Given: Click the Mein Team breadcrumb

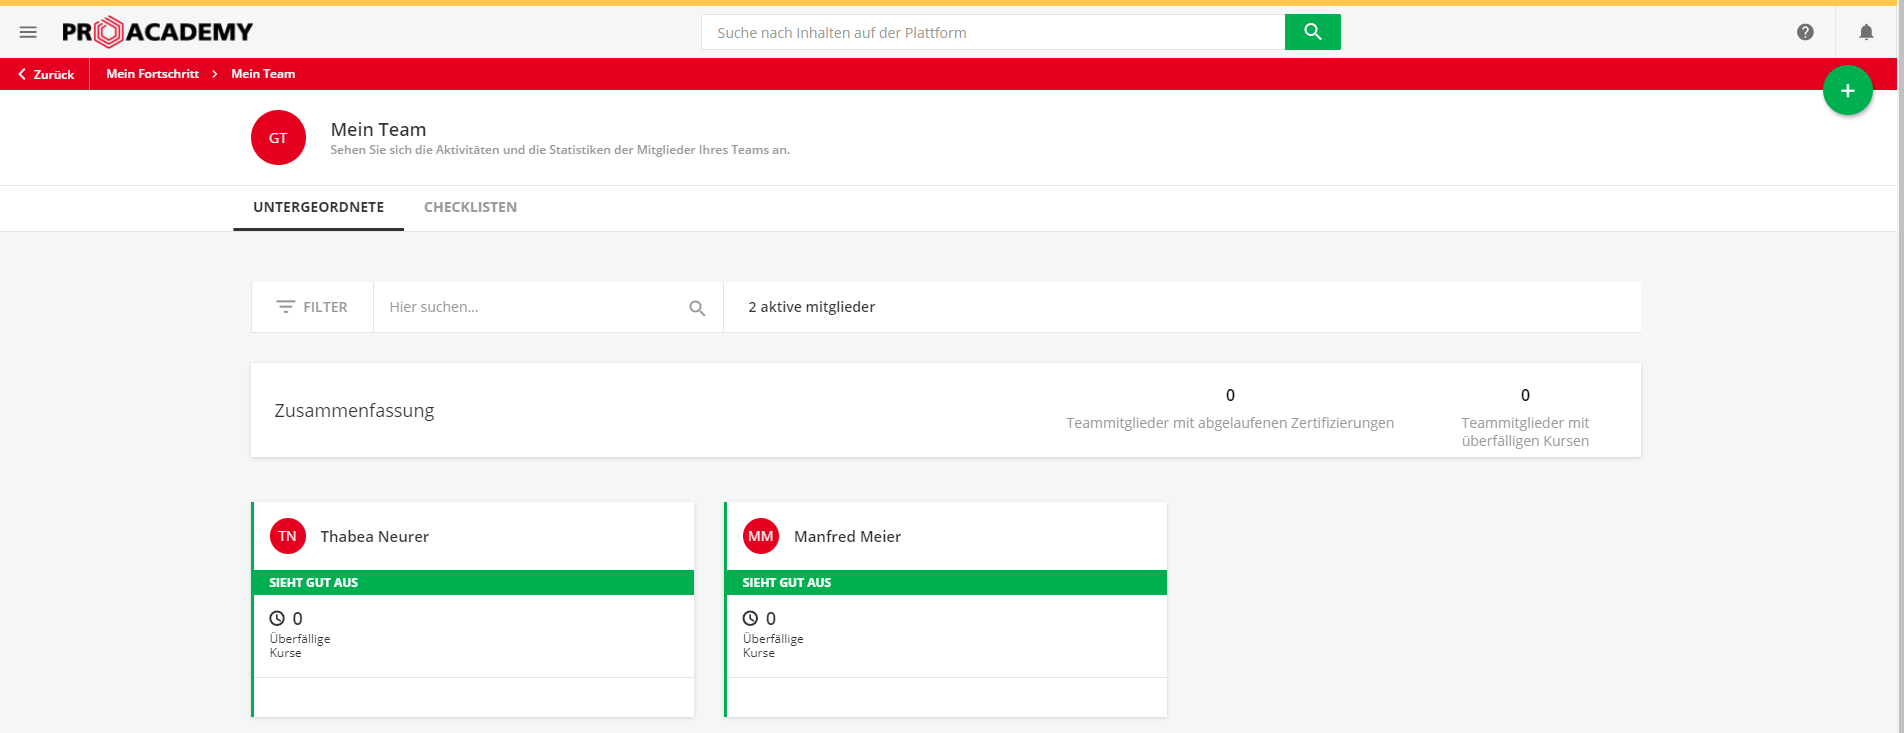Looking at the screenshot, I should (x=263, y=74).
